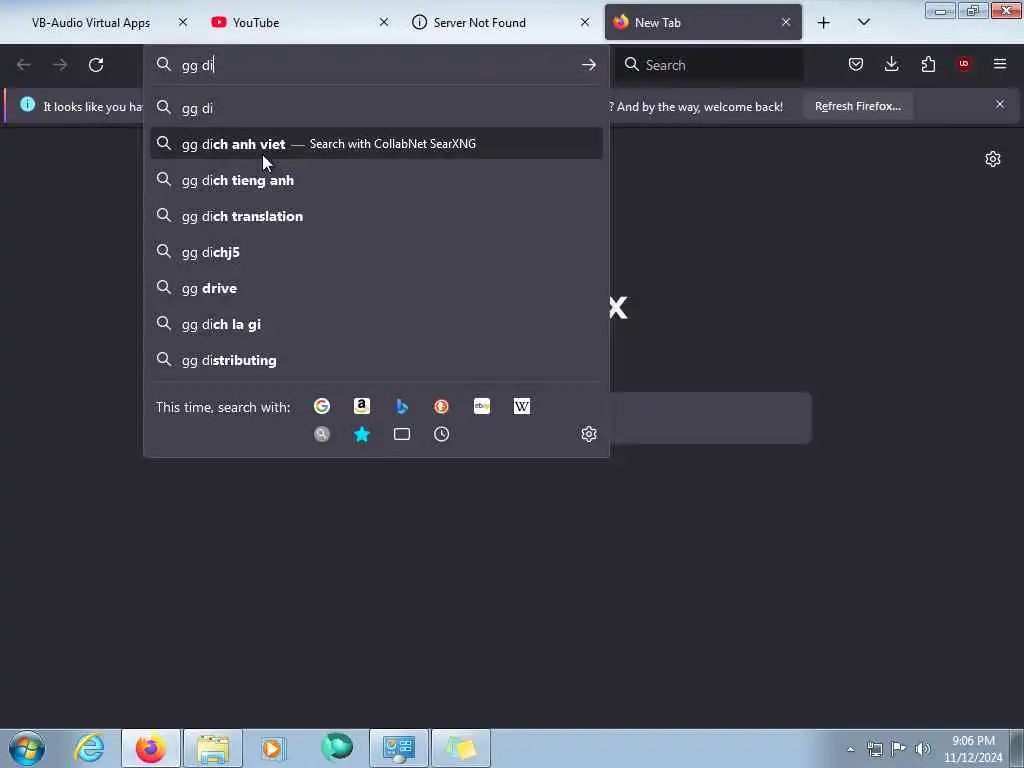Choose 'gg dich translation' suggestion
Screen dimensions: 1024x768
click(376, 216)
